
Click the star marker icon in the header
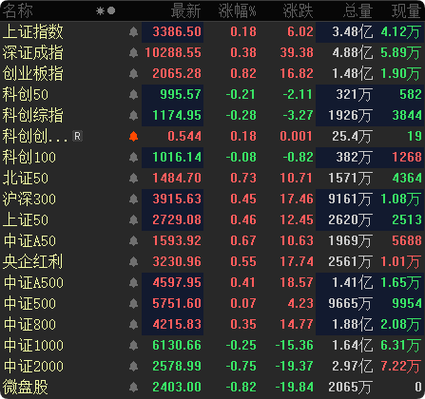pos(100,11)
